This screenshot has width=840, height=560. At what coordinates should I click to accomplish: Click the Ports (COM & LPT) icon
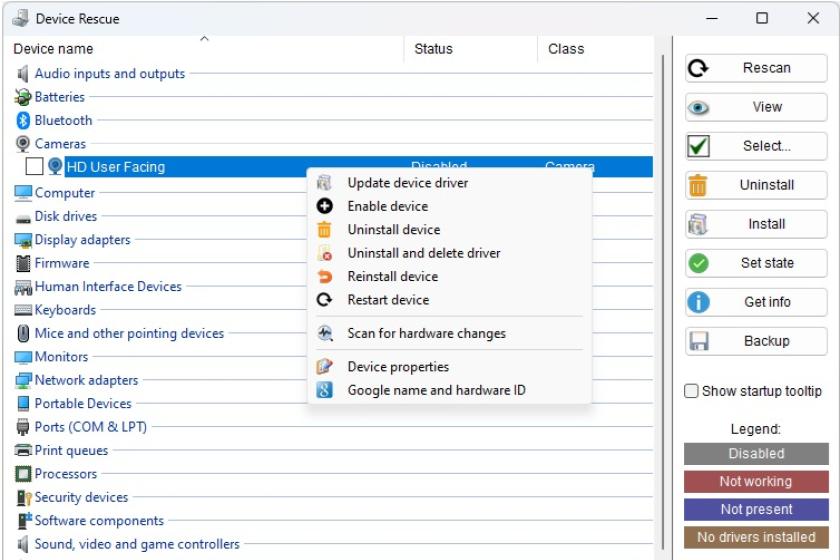(23, 427)
